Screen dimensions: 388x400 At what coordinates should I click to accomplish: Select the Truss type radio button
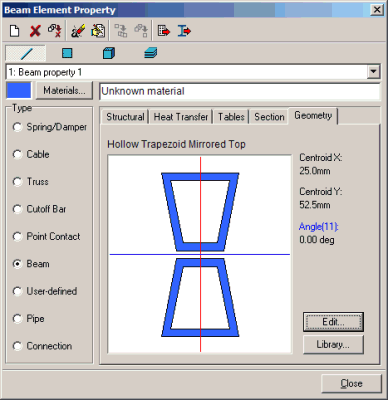tap(17, 182)
